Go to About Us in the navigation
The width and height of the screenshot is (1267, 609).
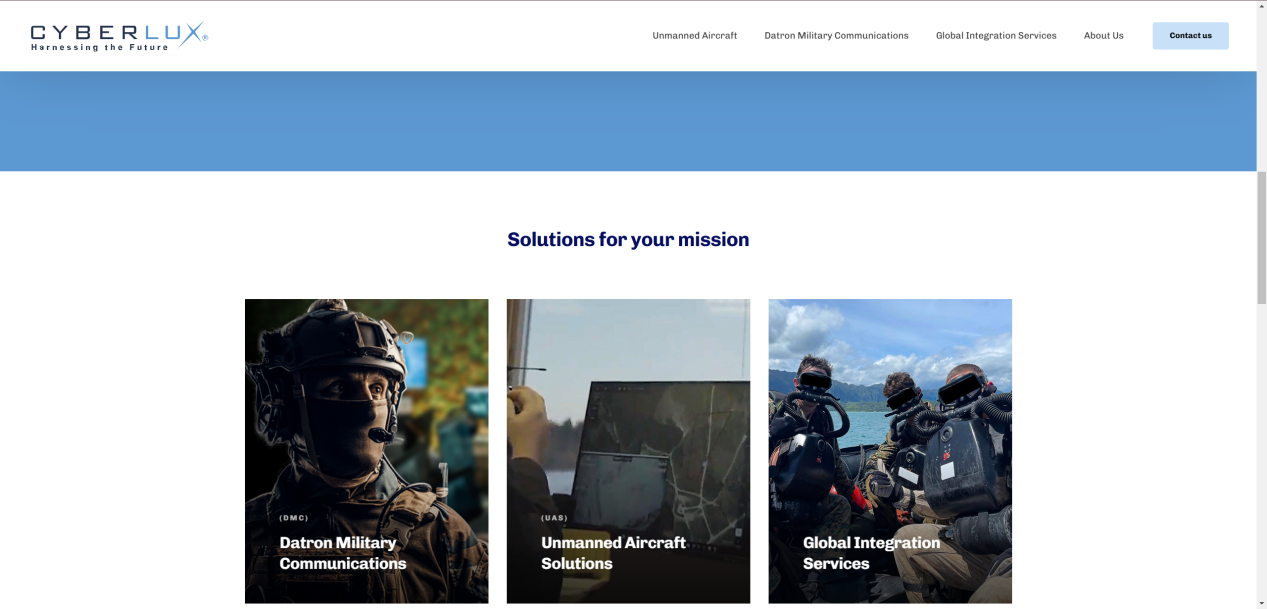pos(1103,36)
